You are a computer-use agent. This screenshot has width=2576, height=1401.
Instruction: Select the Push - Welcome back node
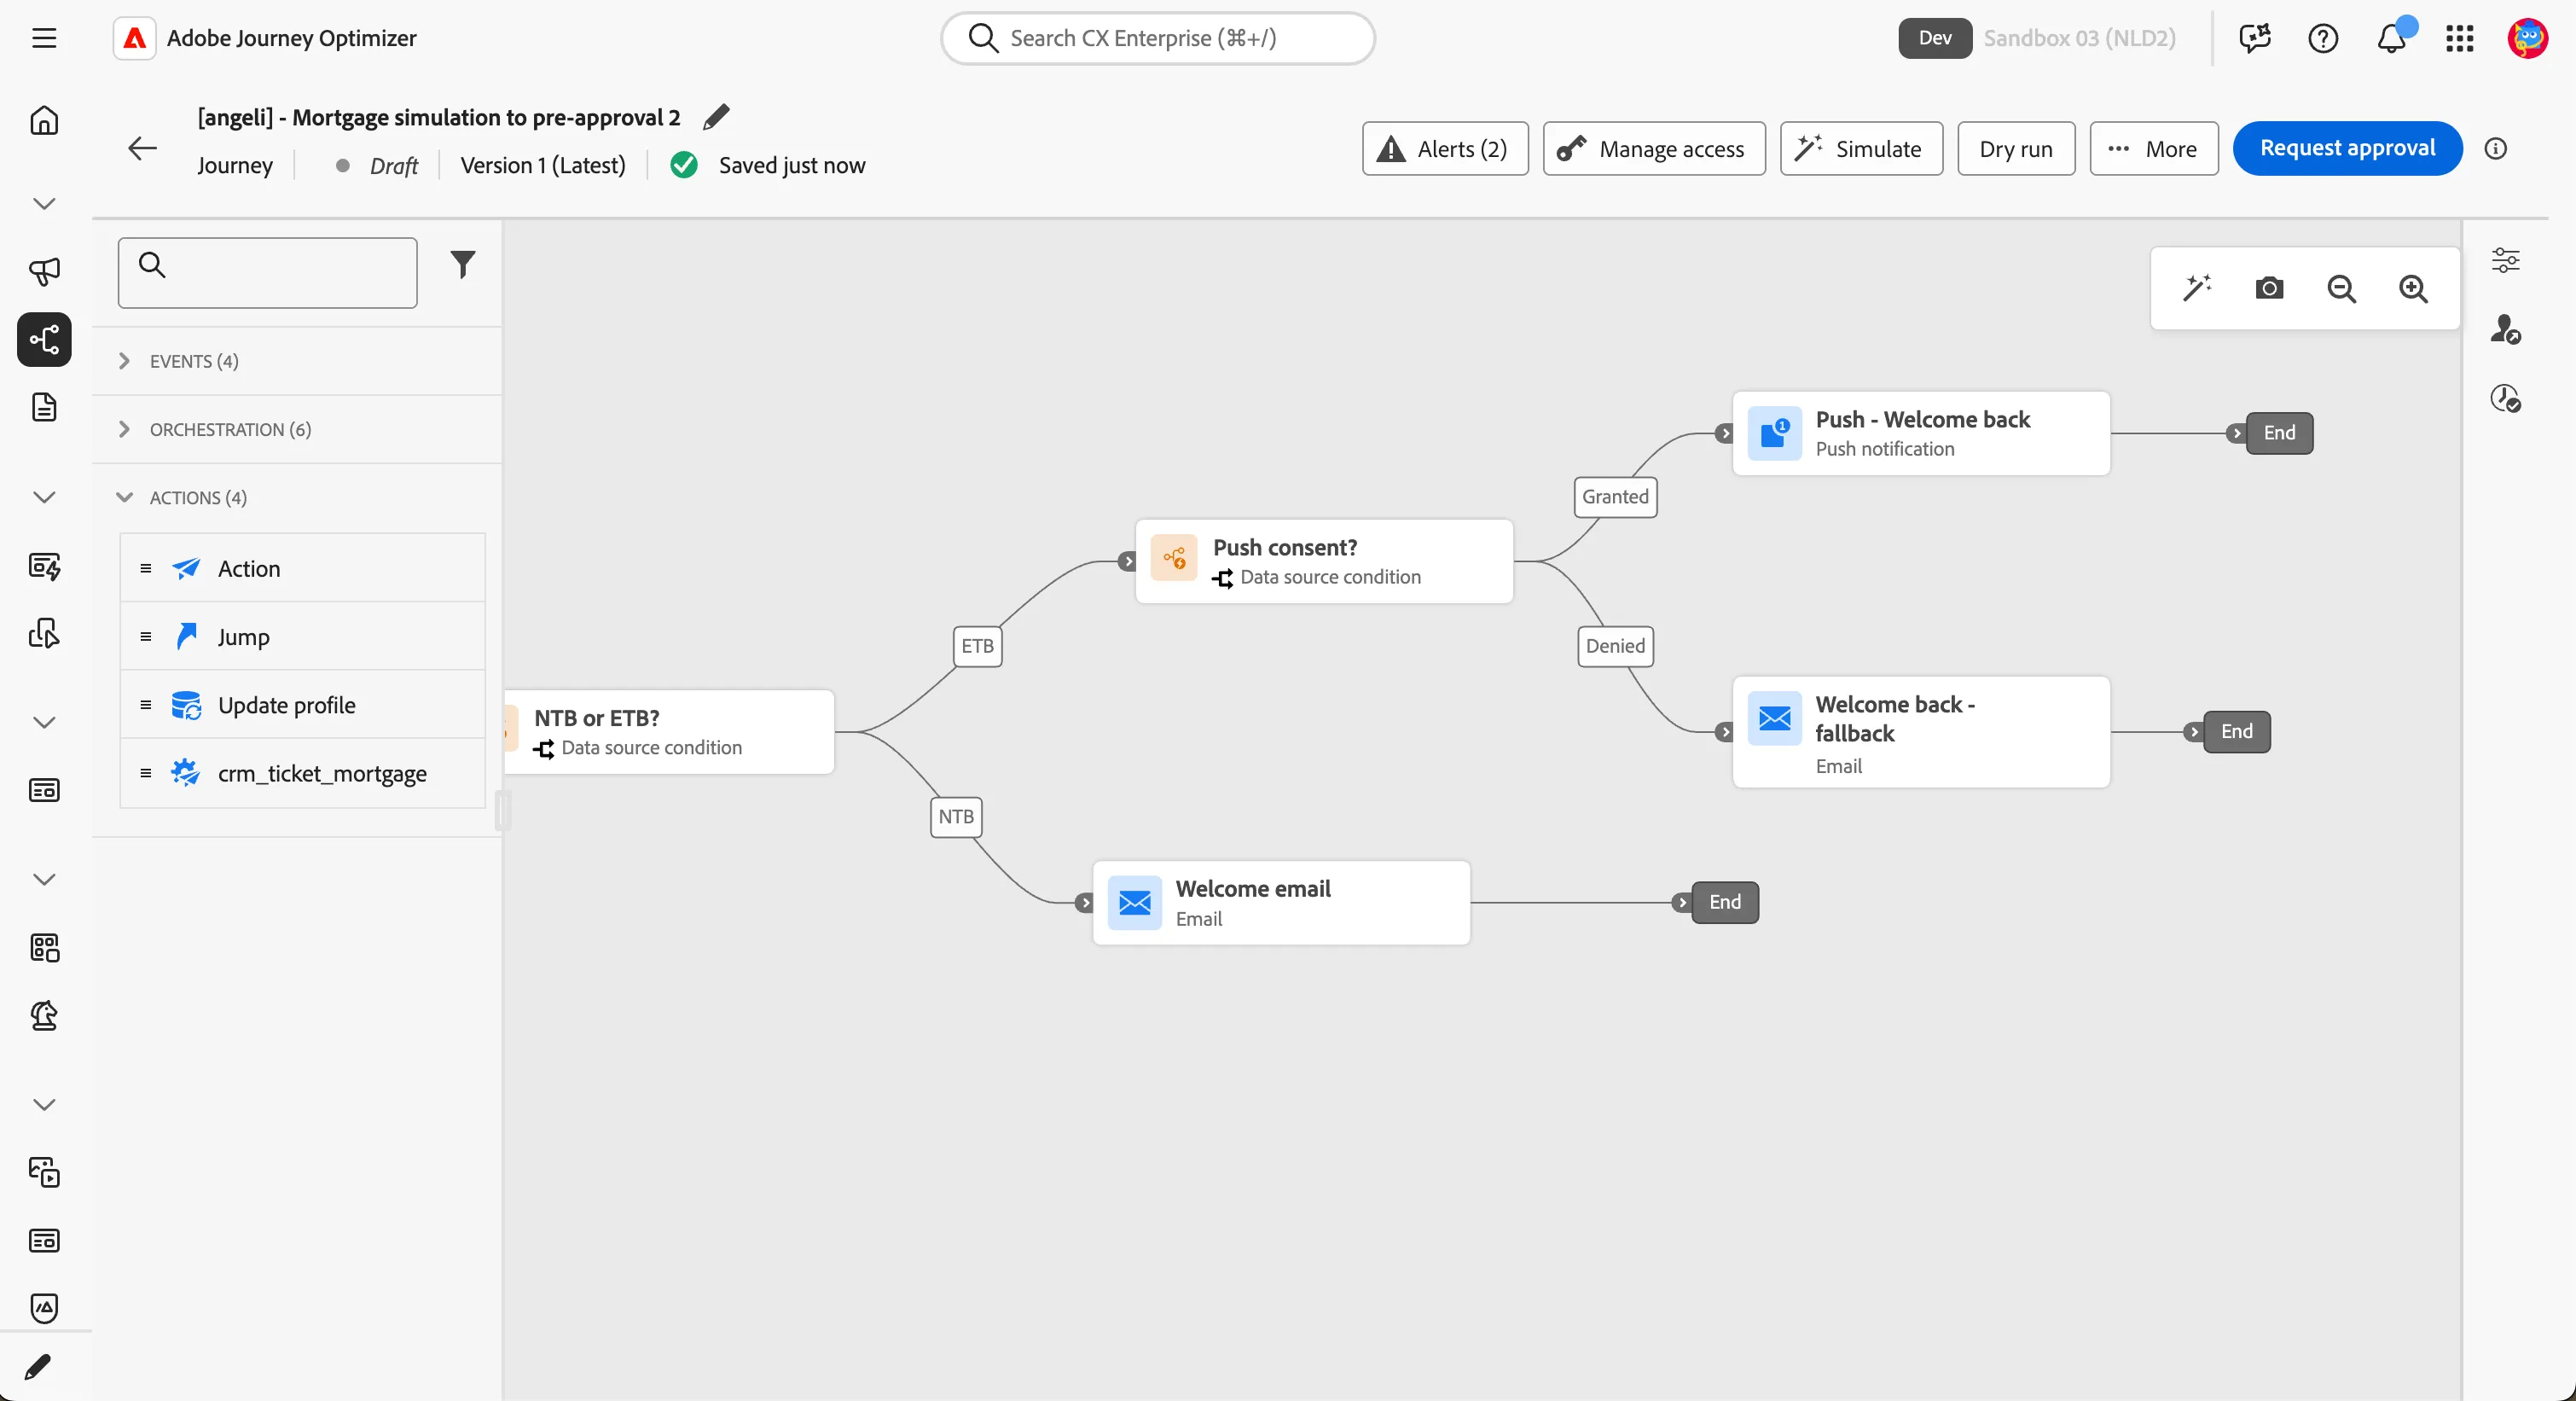[1921, 433]
